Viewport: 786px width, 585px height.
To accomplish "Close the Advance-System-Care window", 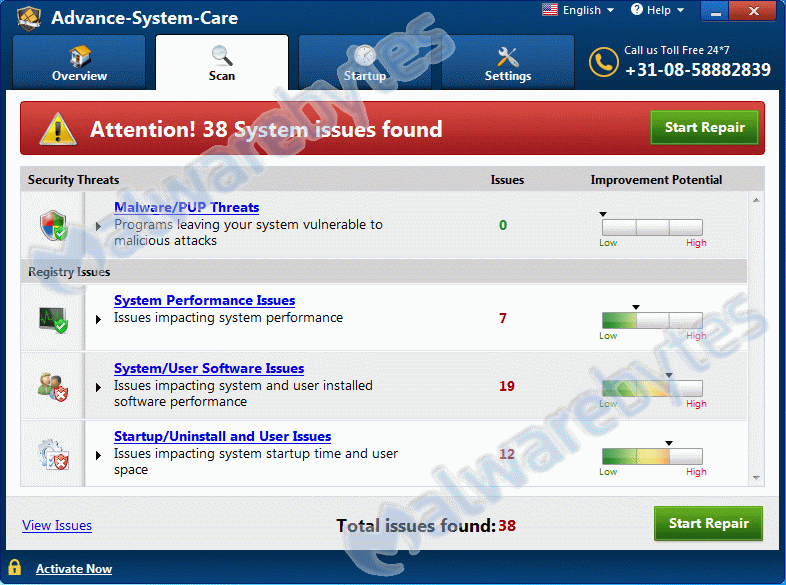I will (x=753, y=12).
